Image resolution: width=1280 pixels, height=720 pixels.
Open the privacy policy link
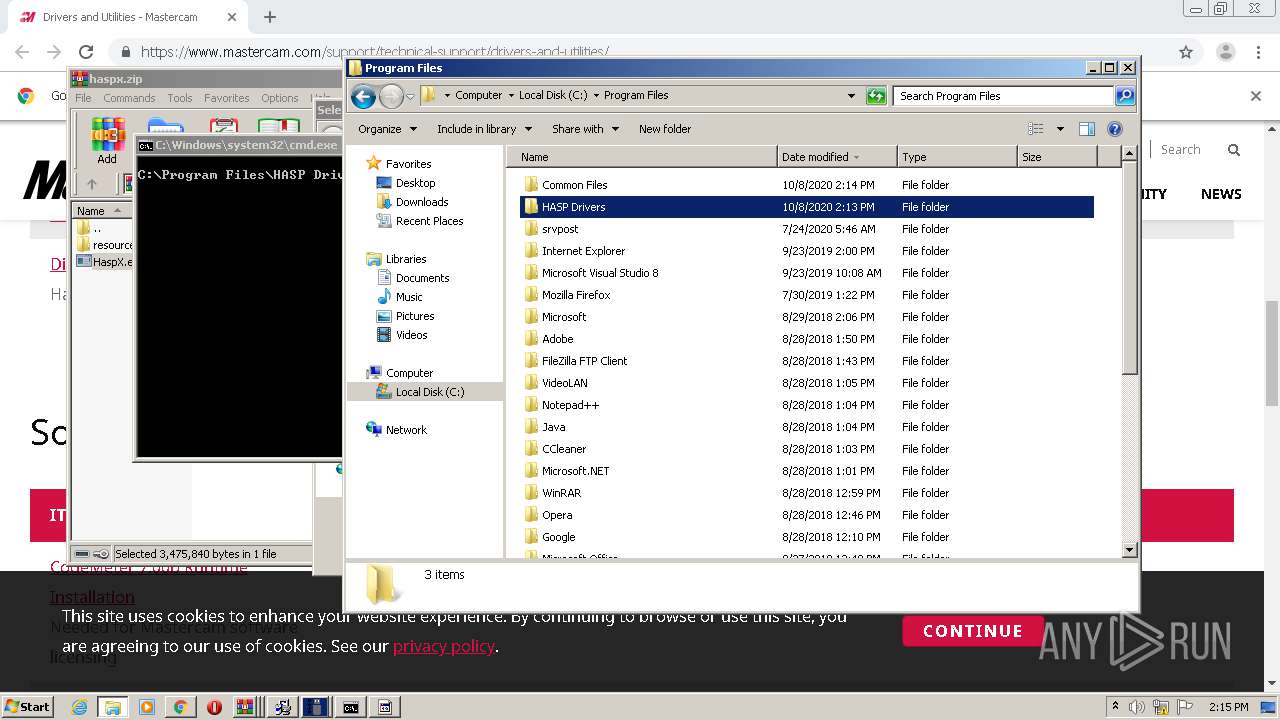(443, 646)
